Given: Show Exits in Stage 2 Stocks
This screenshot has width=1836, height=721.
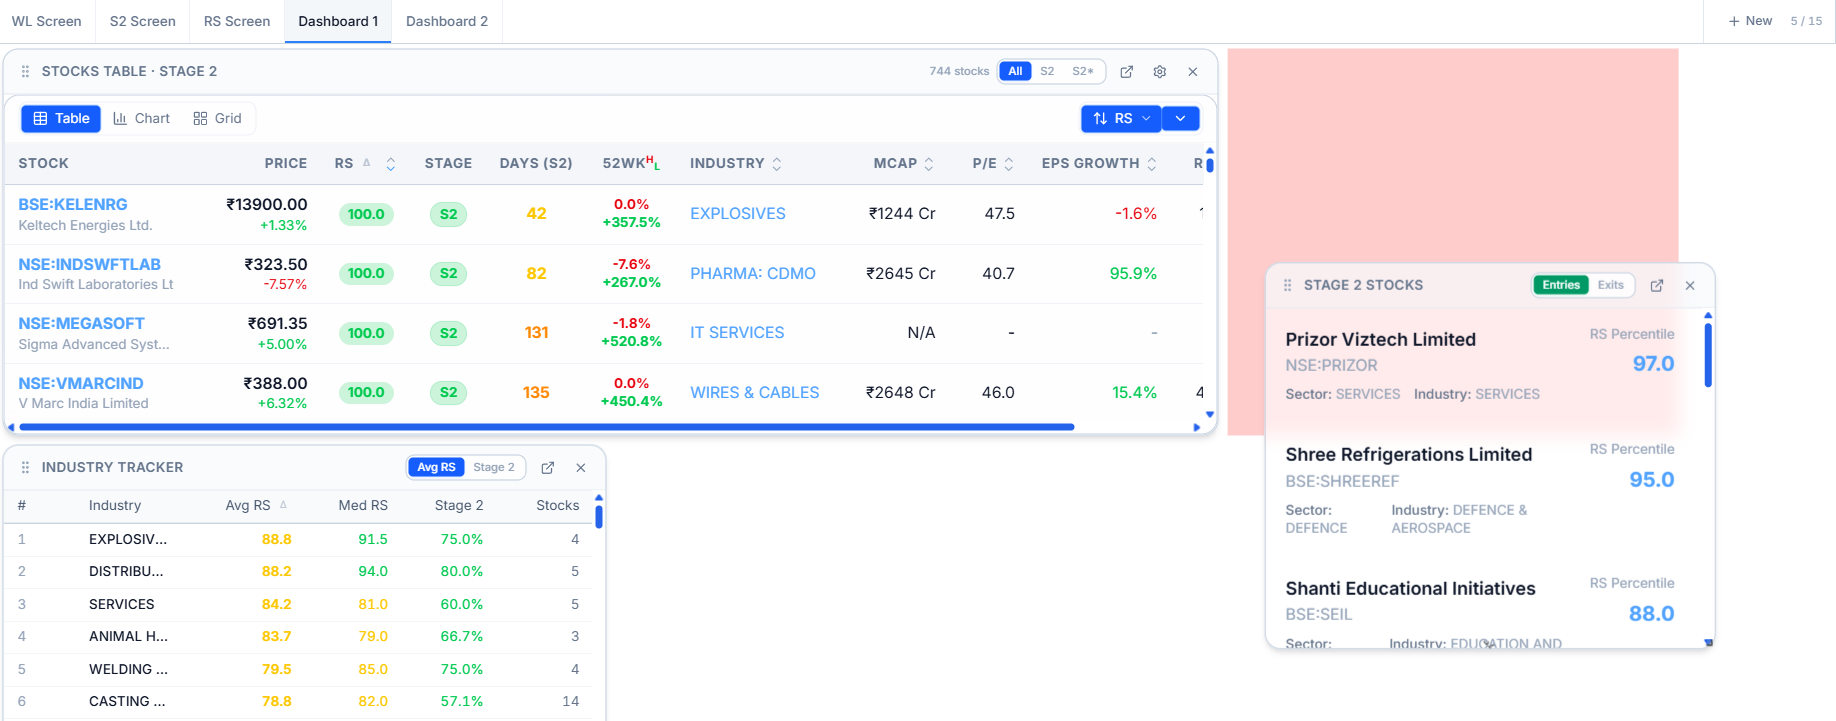Looking at the screenshot, I should 1611,285.
